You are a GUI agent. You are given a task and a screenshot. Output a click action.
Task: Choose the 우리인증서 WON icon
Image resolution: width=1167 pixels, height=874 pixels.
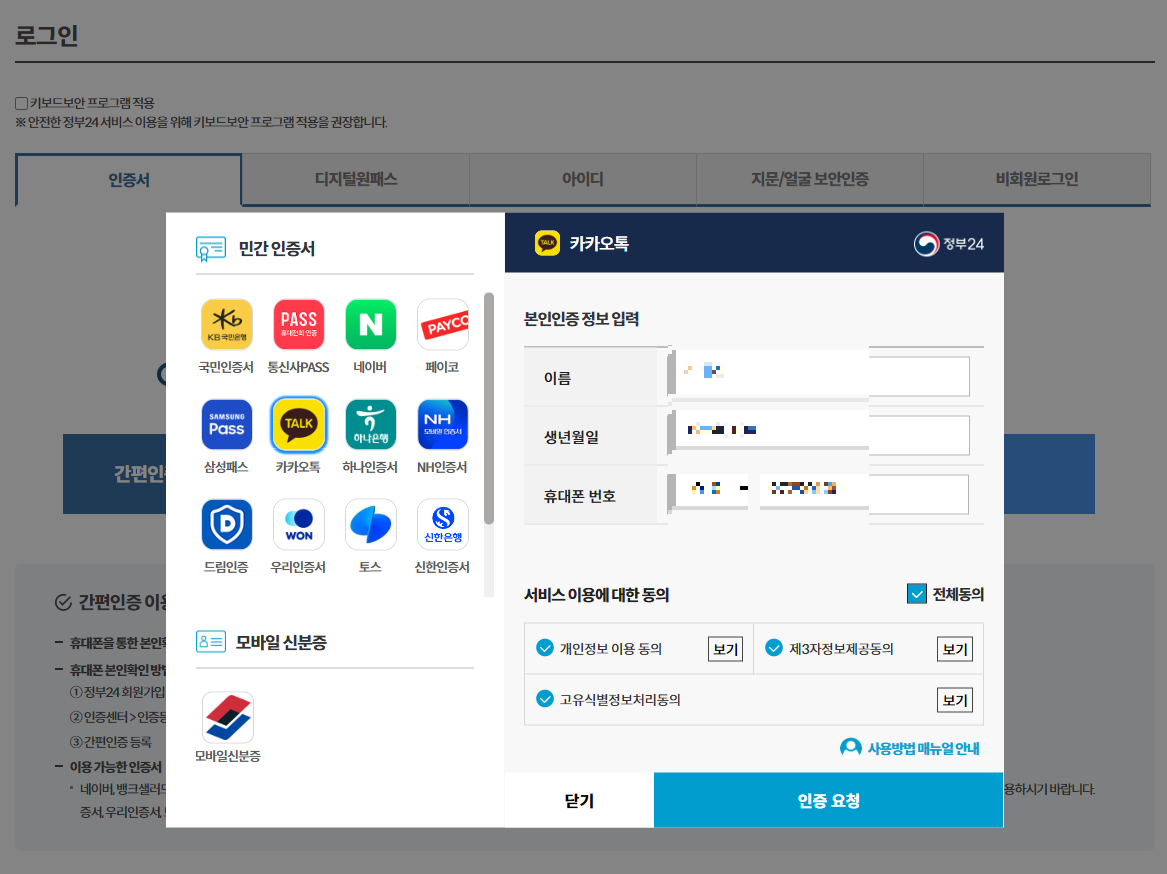298,525
